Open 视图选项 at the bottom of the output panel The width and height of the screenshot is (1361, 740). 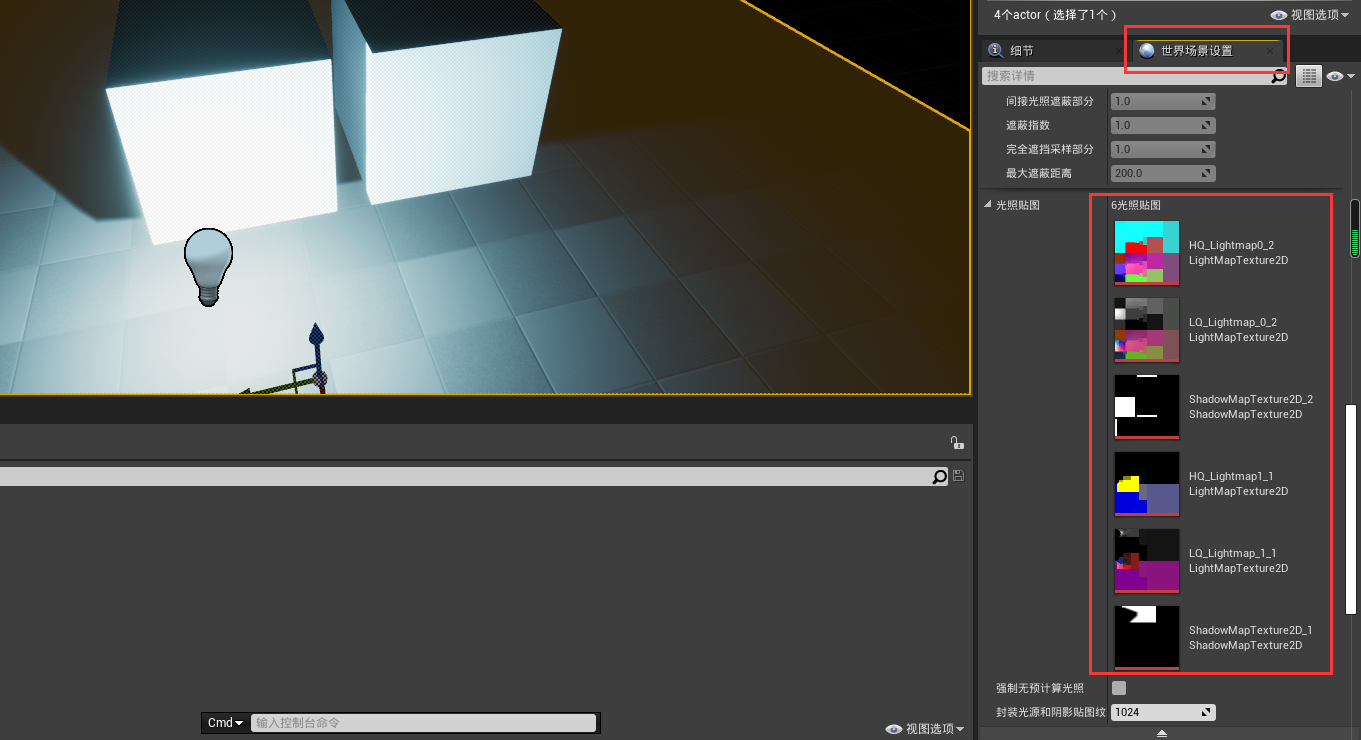pyautogui.click(x=924, y=729)
